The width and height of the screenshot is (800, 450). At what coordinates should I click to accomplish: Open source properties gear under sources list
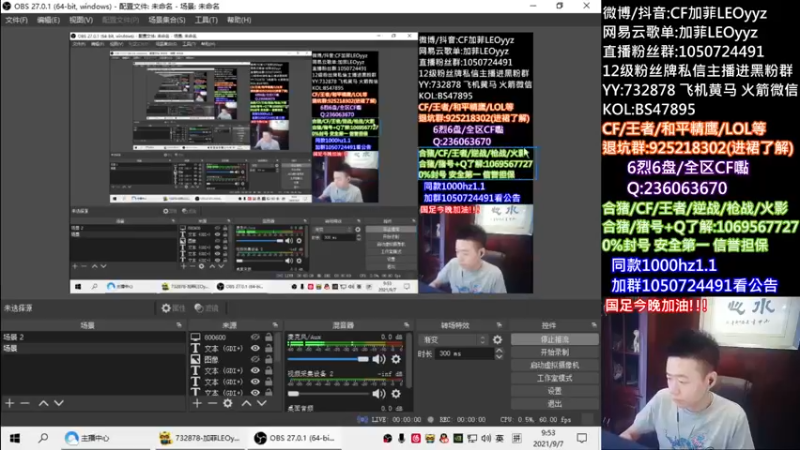pos(228,403)
